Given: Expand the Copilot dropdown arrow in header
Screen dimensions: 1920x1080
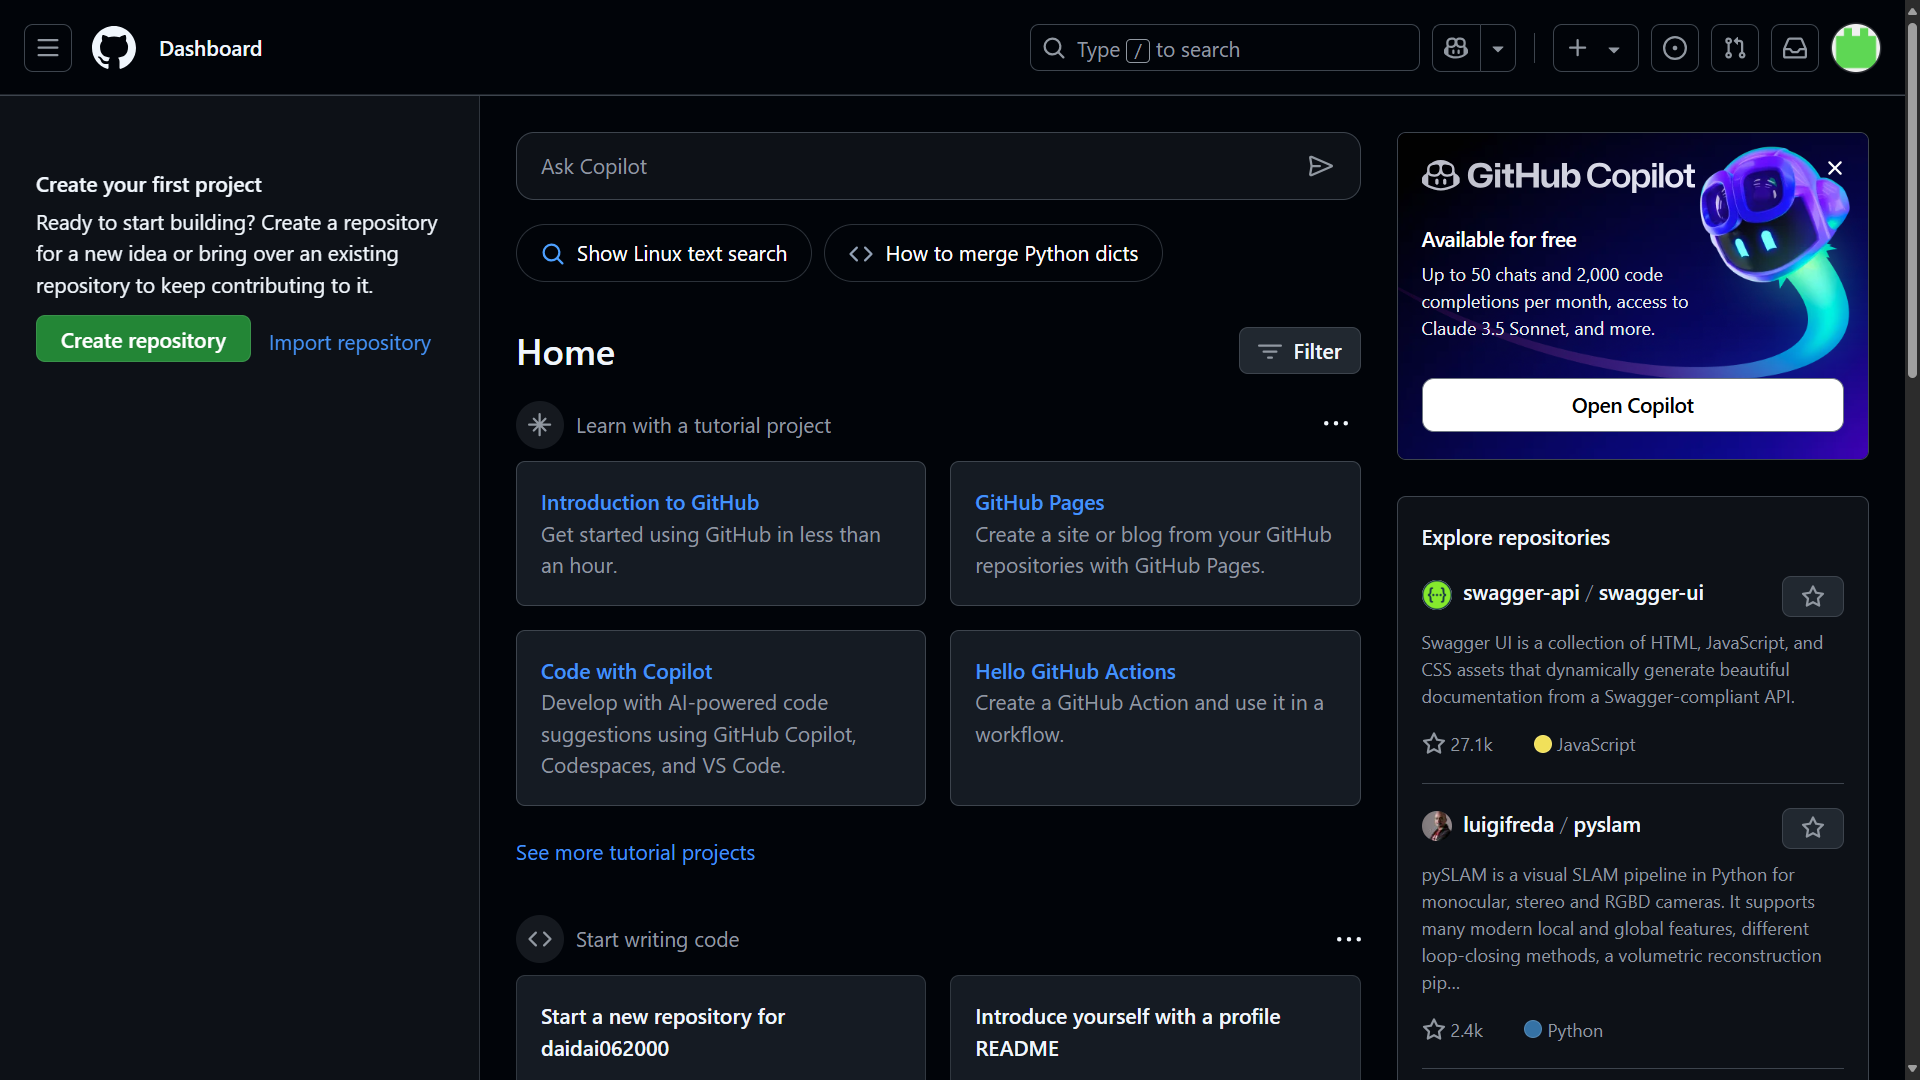Looking at the screenshot, I should [1498, 48].
